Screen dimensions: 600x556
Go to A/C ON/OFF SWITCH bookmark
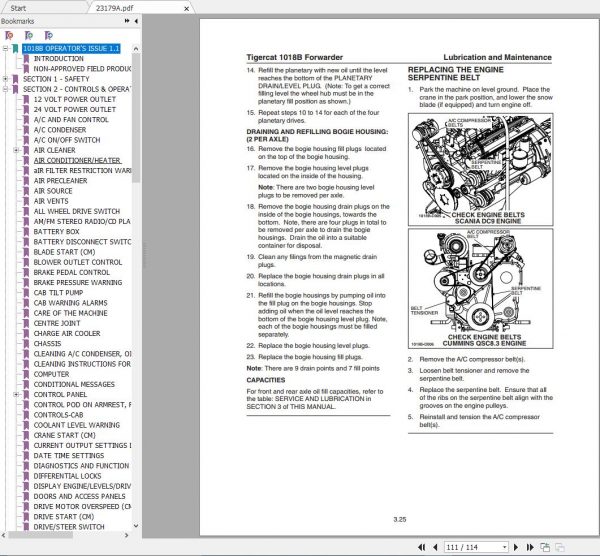67,140
